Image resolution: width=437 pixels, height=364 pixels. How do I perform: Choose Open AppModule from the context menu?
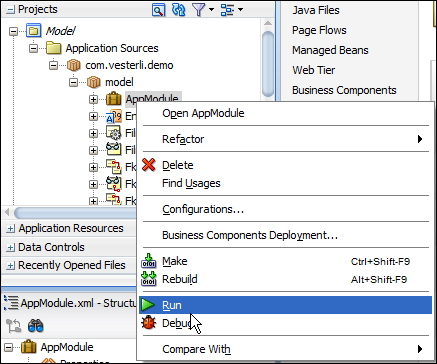pos(203,113)
